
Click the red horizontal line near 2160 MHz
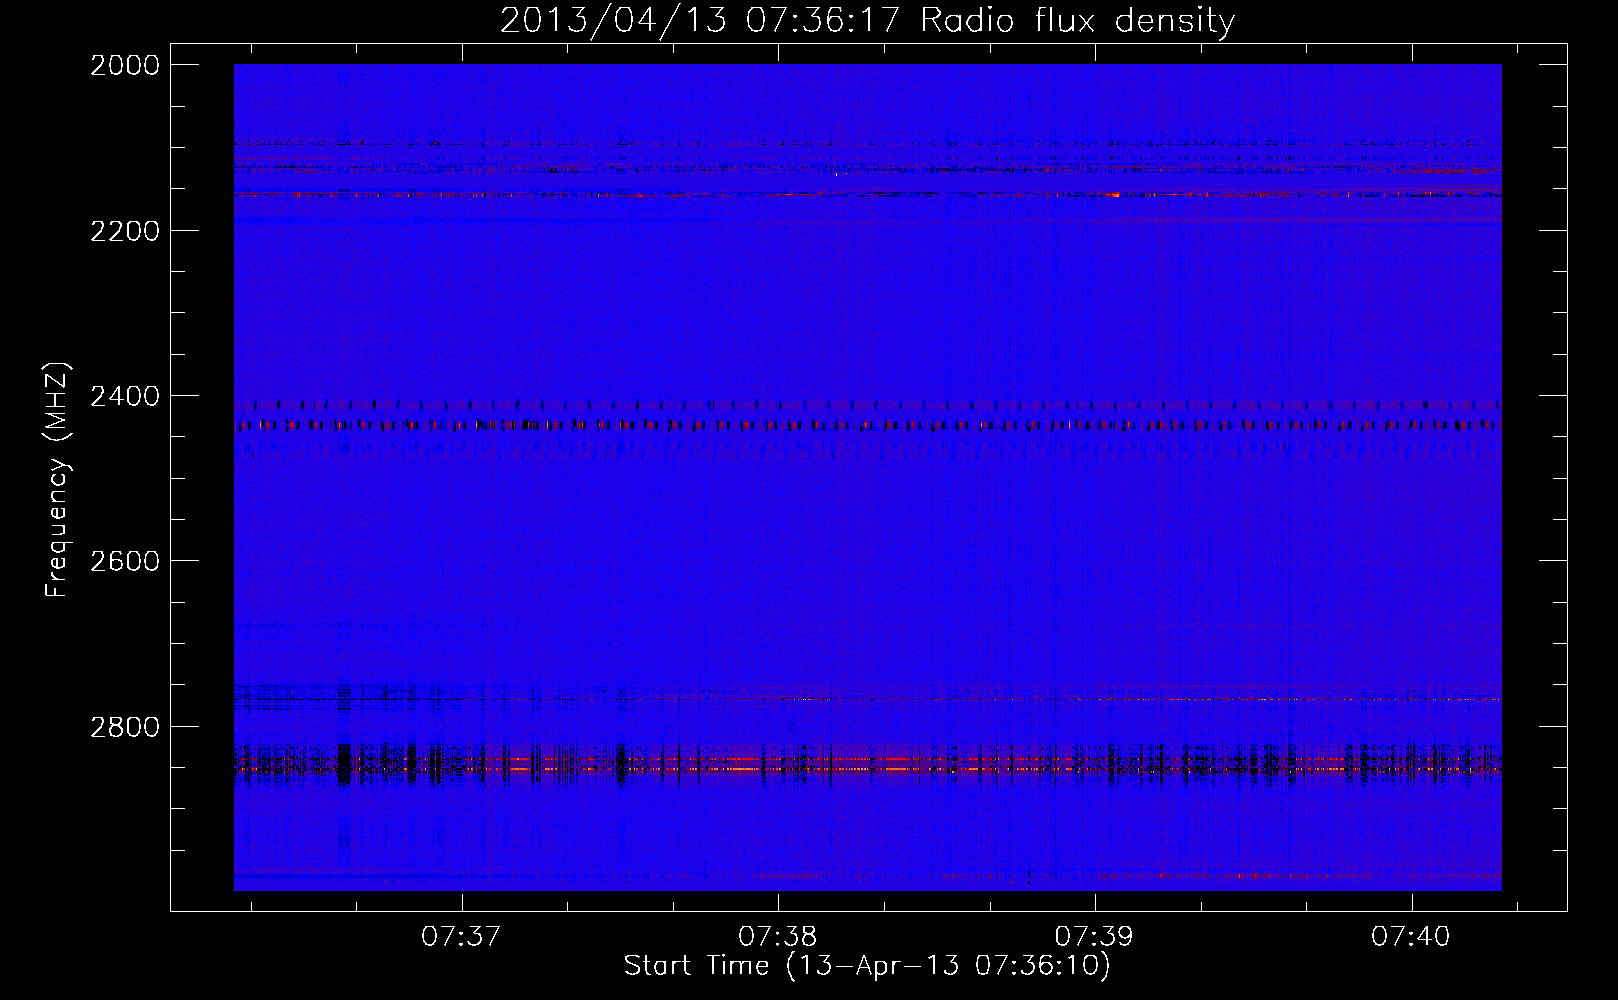pyautogui.click(x=867, y=194)
